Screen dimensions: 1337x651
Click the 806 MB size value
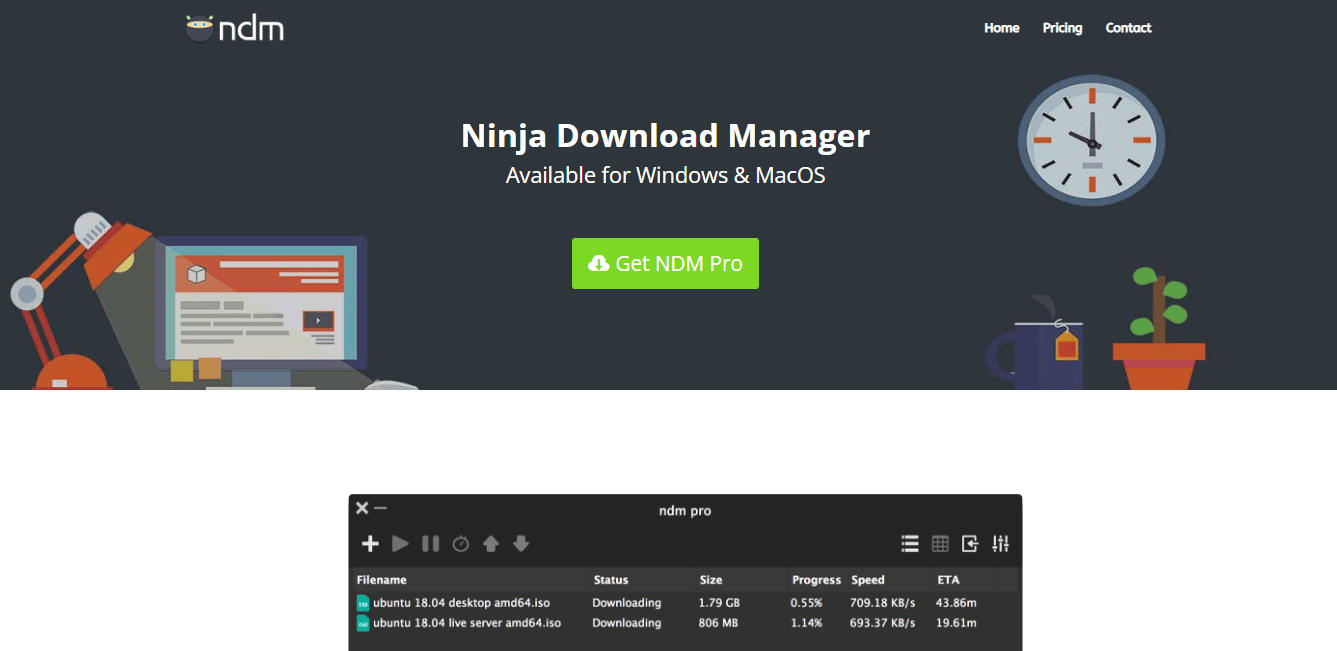point(718,623)
